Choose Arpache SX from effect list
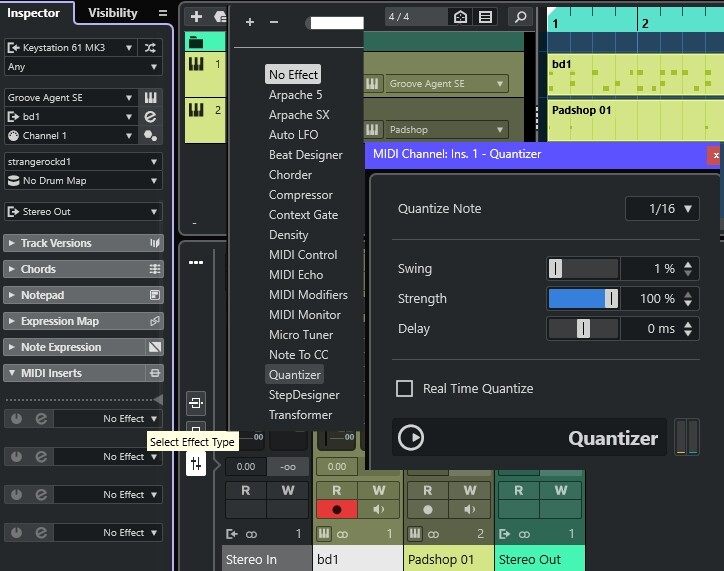The width and height of the screenshot is (724, 571). pyautogui.click(x=299, y=114)
